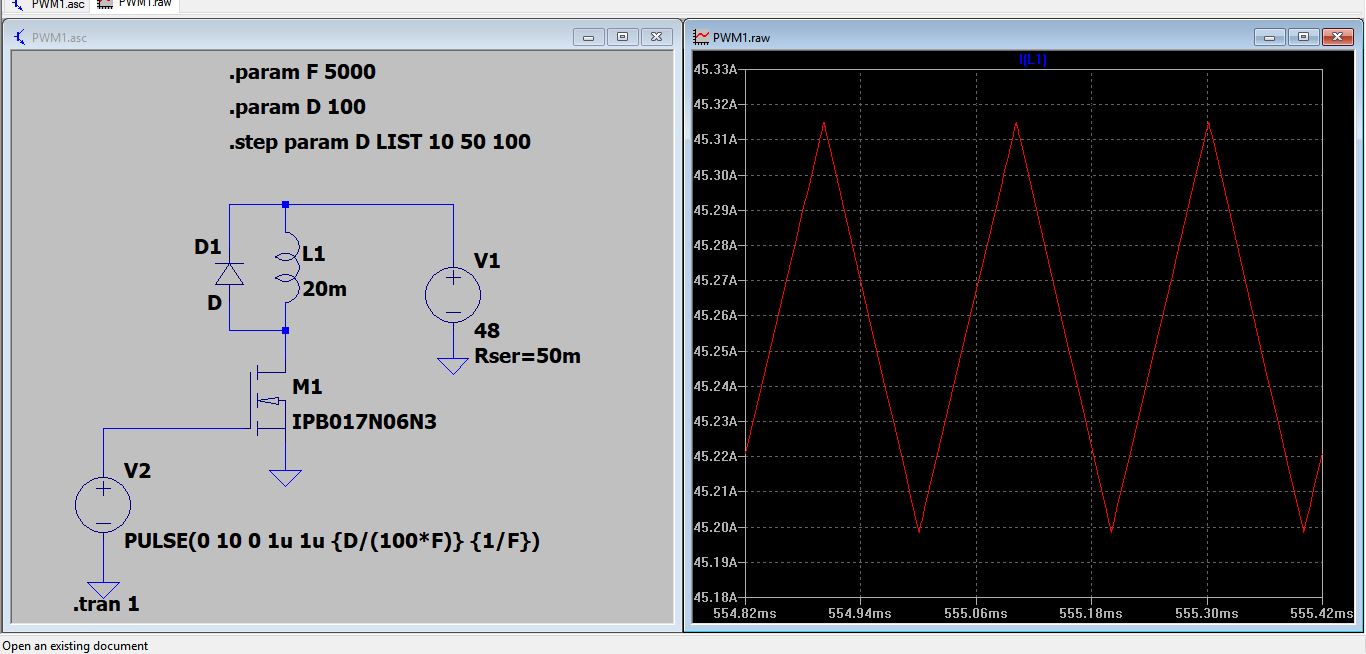The image size is (1366, 654).
Task: Switch to the PWM1.asc document tab
Action: [x=48, y=4]
